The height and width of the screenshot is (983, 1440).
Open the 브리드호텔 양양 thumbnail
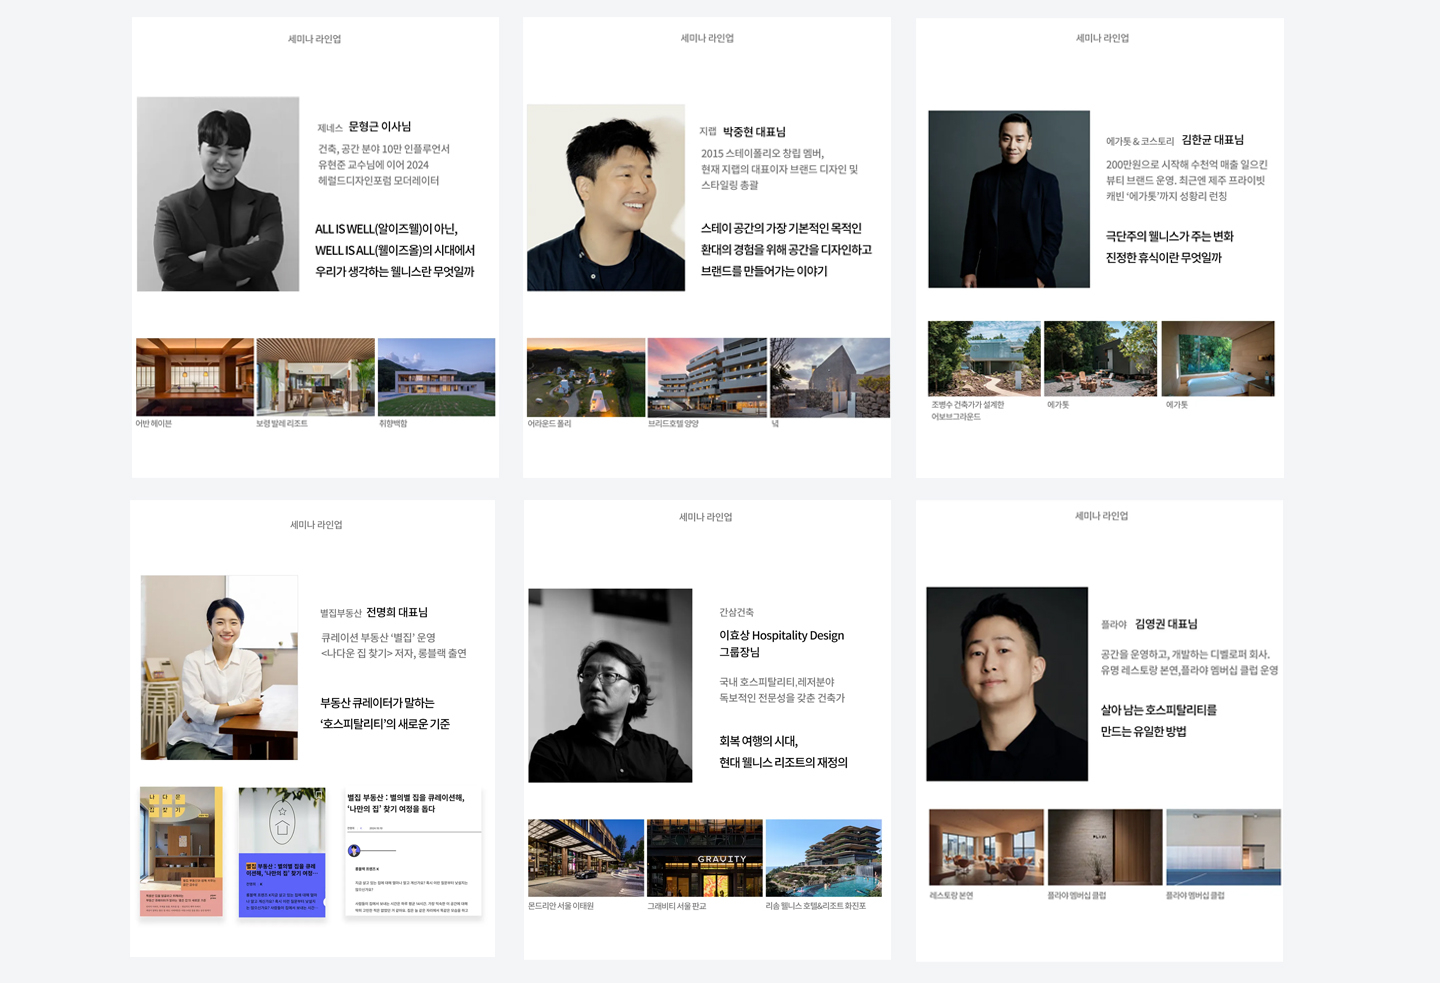point(707,377)
